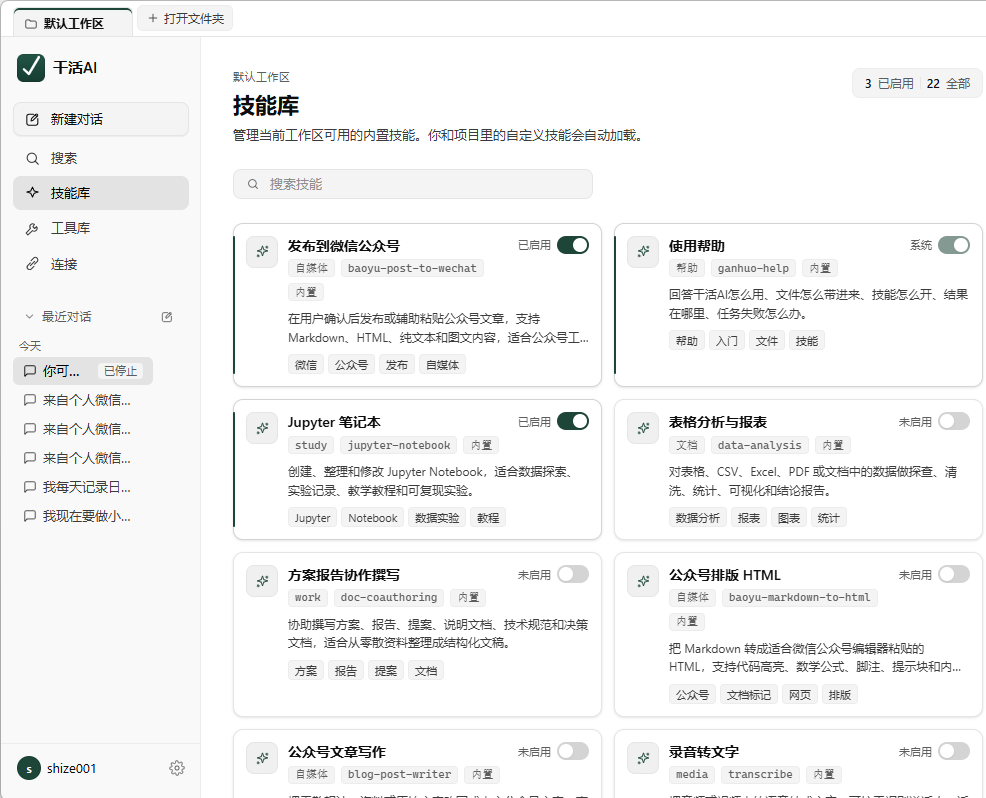
Task: Open the first 来自个人微信... conversation
Action: (x=83, y=400)
